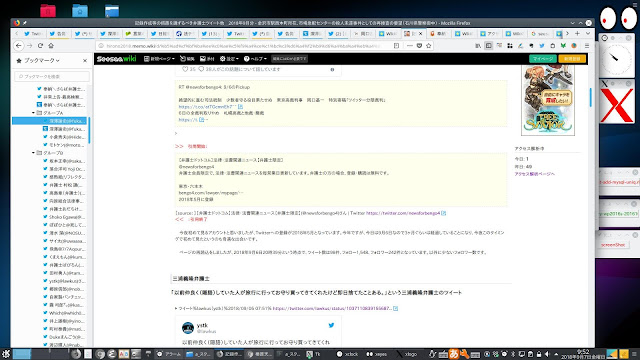Open the page actions ellipsis menu
Screen dimensions: 640x360
[x=410, y=46]
